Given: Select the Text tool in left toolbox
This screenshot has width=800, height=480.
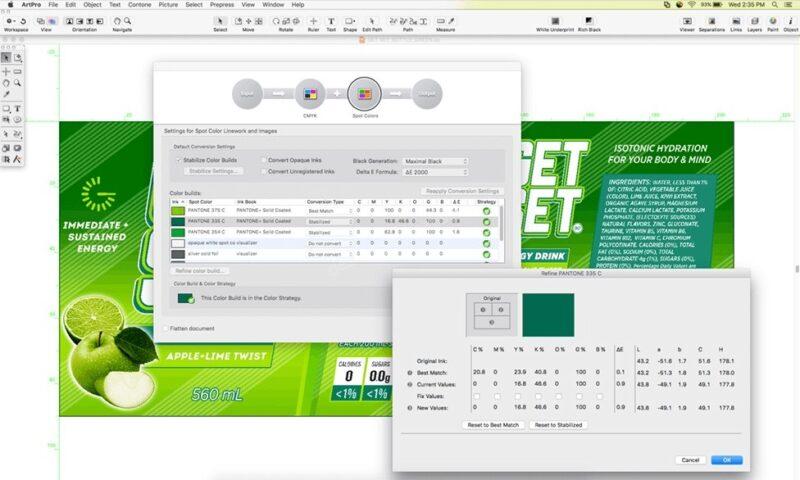Looking at the screenshot, I should pyautogui.click(x=17, y=109).
